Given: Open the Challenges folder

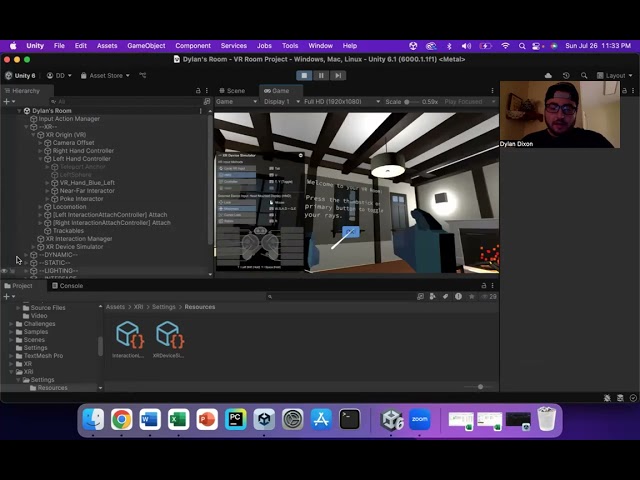Looking at the screenshot, I should (x=39, y=324).
